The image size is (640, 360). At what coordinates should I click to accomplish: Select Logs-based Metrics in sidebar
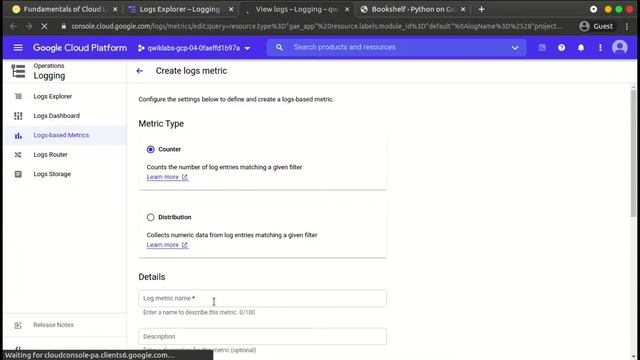[65, 135]
